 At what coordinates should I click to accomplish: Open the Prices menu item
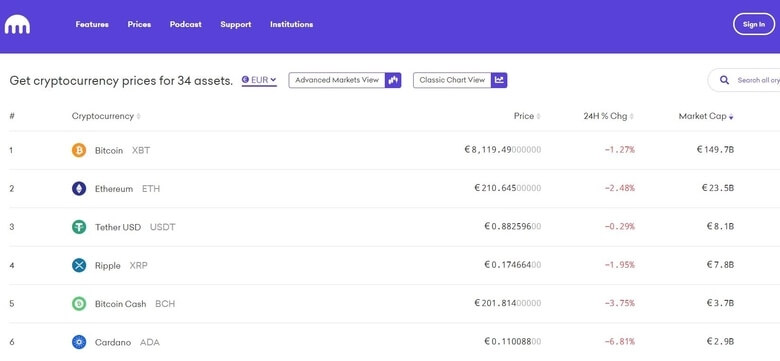[x=139, y=24]
